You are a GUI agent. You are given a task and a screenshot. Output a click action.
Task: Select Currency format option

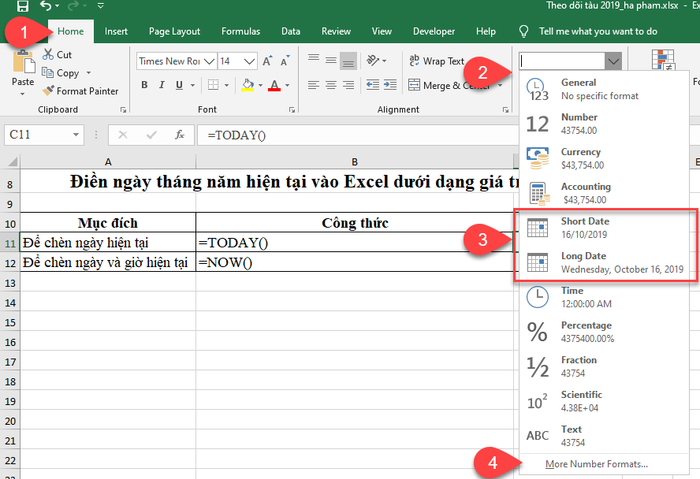coord(603,158)
